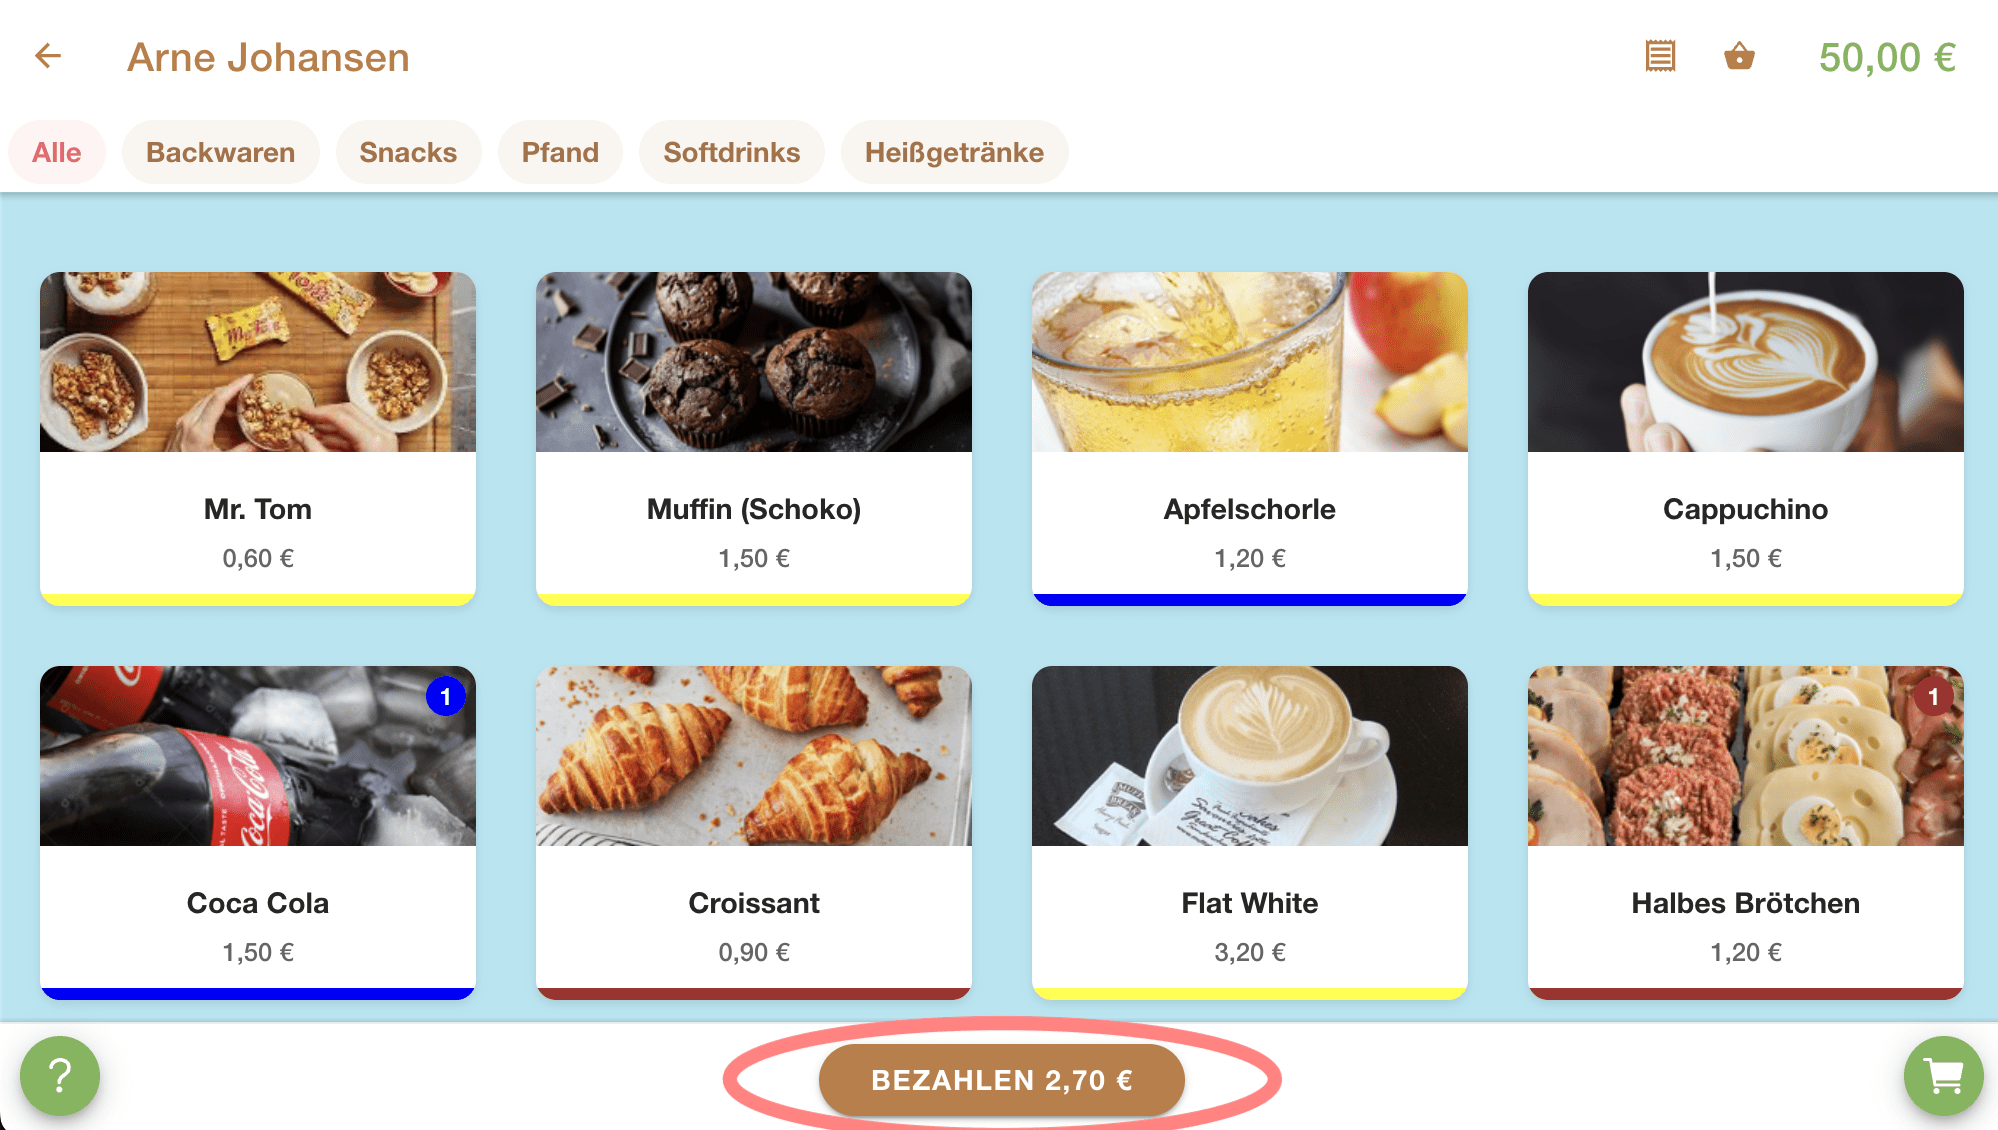This screenshot has height=1130, width=1998.
Task: Switch to the Snacks category
Action: click(x=408, y=152)
